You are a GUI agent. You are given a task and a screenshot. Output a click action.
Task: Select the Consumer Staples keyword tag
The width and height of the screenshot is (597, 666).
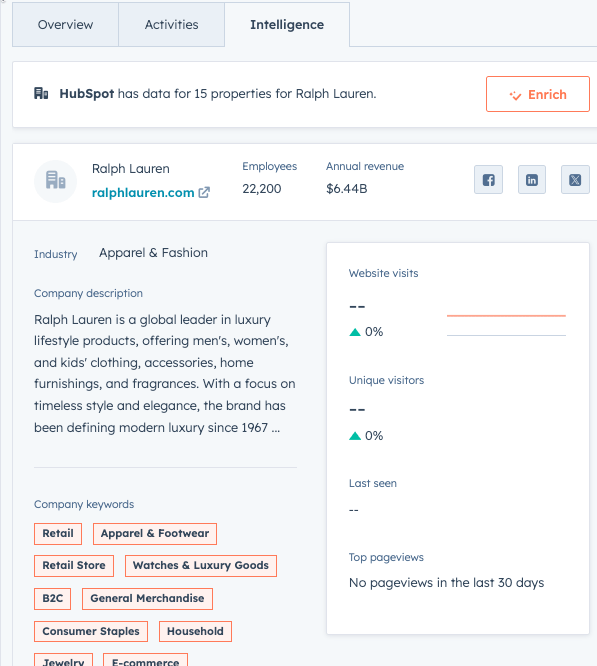91,632
